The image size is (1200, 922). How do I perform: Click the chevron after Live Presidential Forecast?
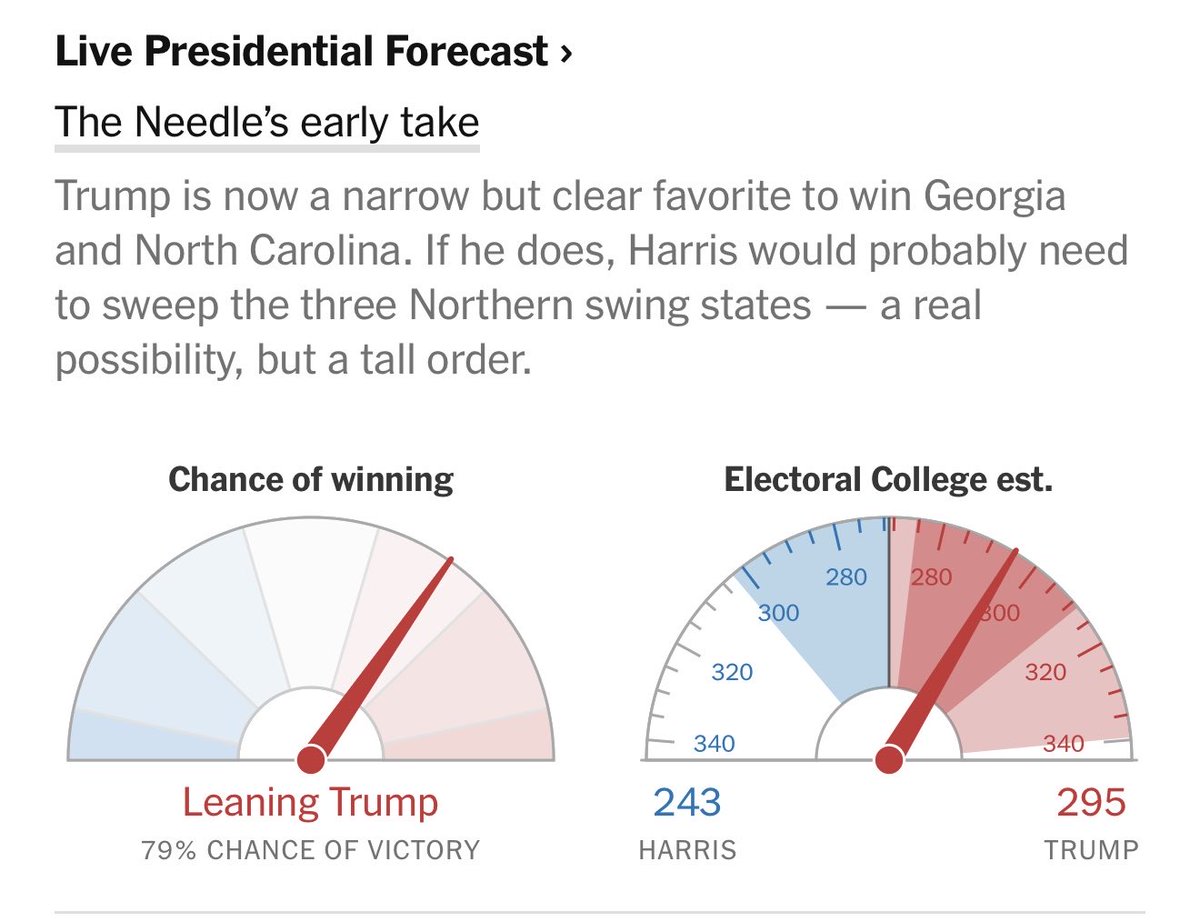coord(566,54)
